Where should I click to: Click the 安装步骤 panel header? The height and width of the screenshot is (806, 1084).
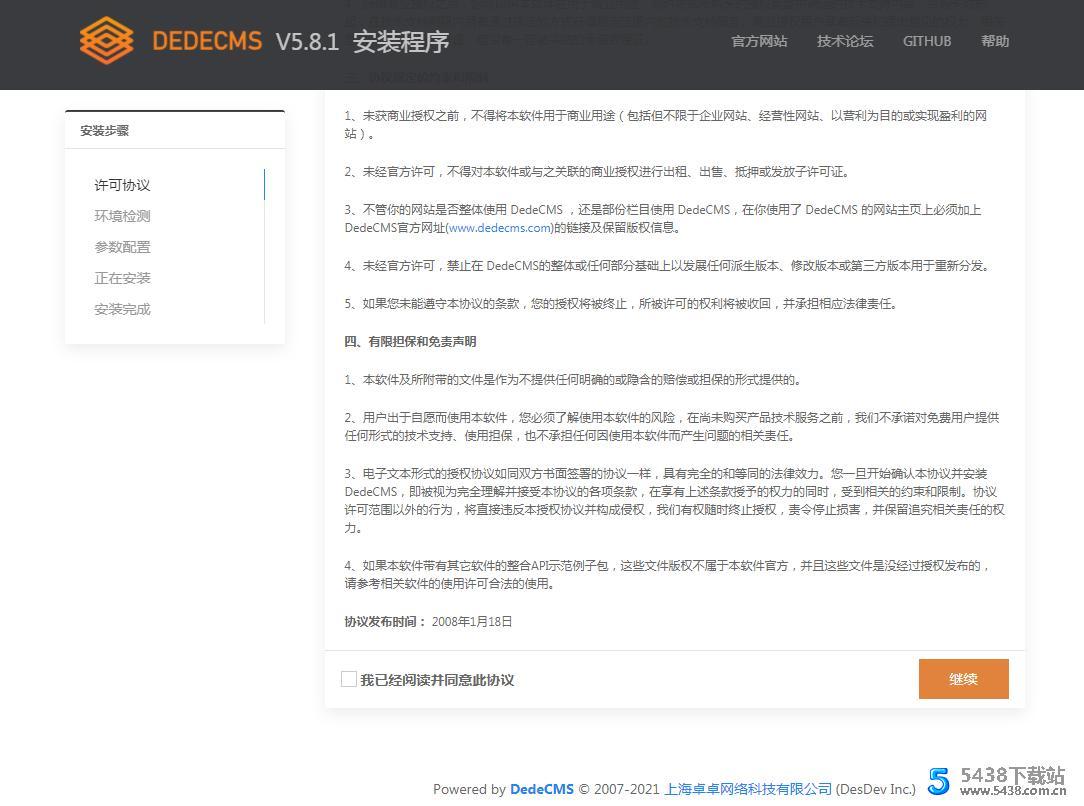coord(105,131)
